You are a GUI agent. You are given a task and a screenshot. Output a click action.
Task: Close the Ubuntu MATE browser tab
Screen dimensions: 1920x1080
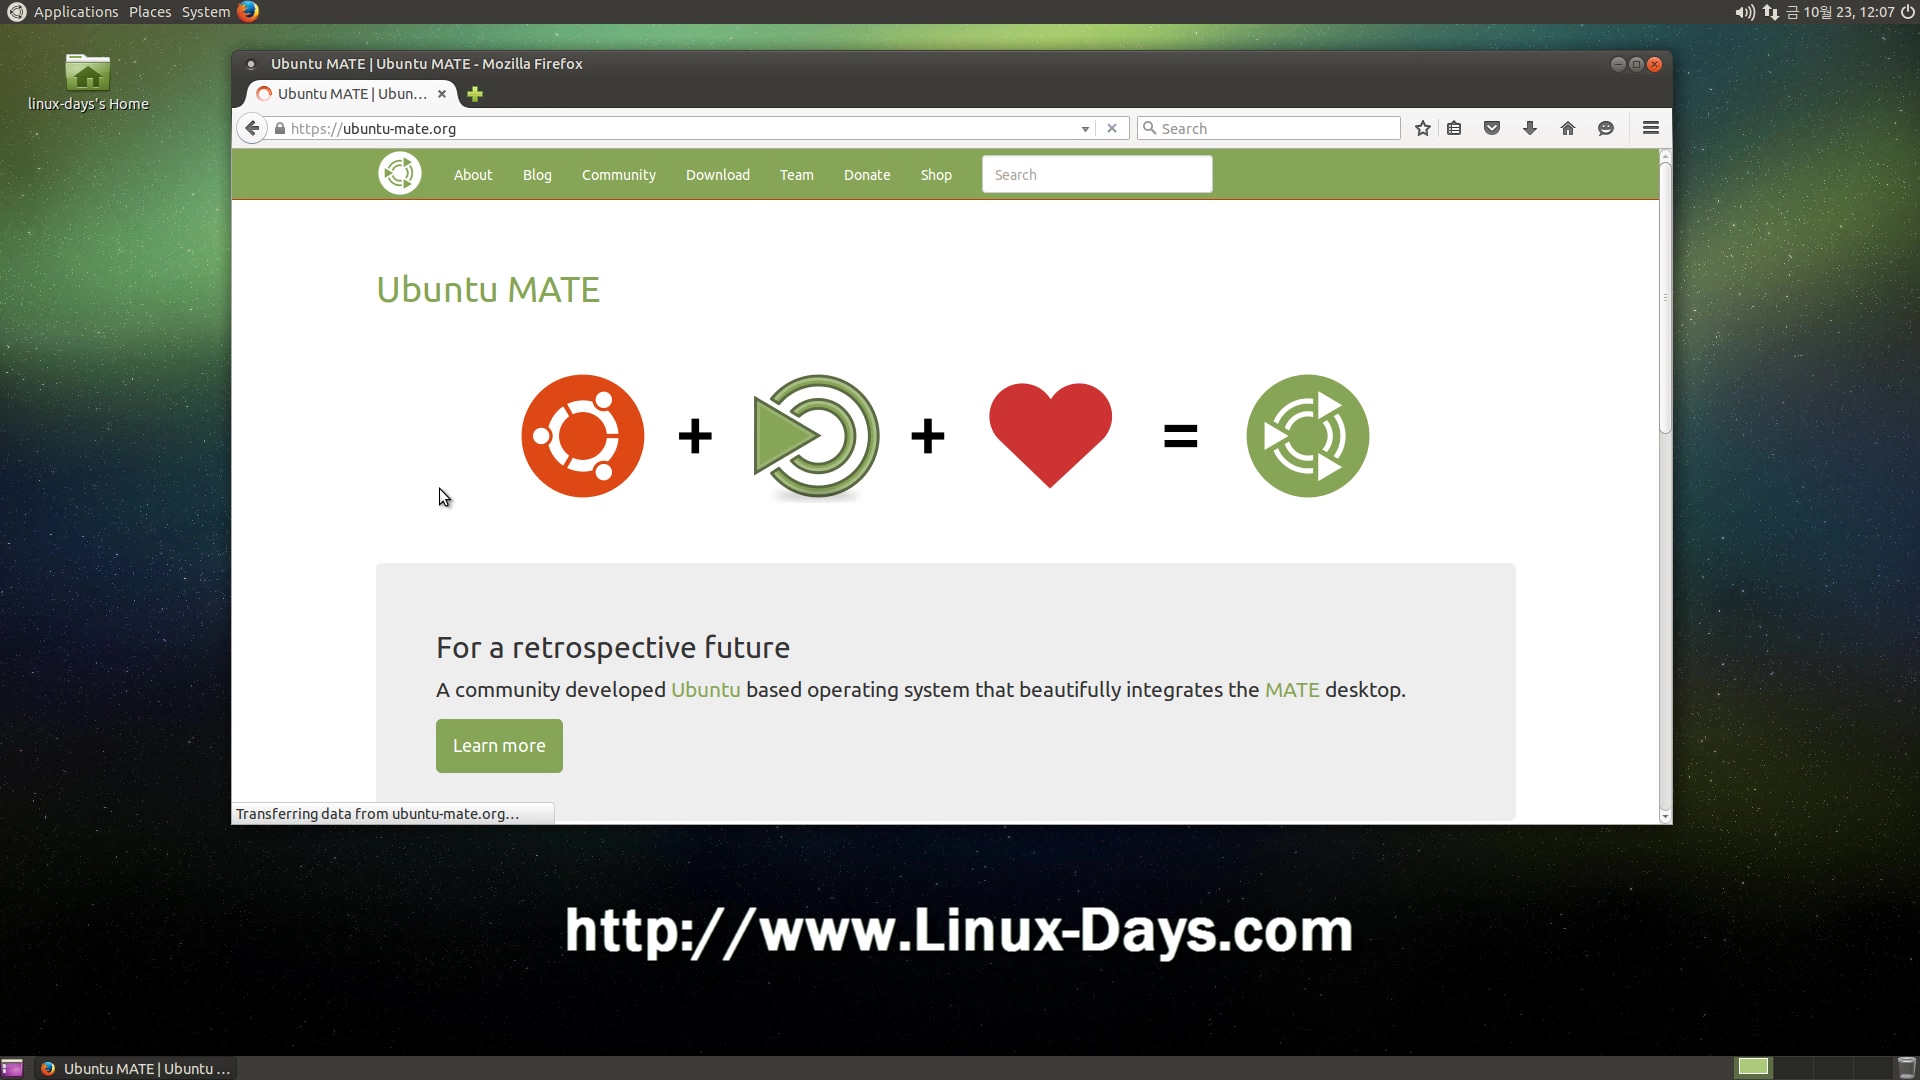pyautogui.click(x=442, y=94)
